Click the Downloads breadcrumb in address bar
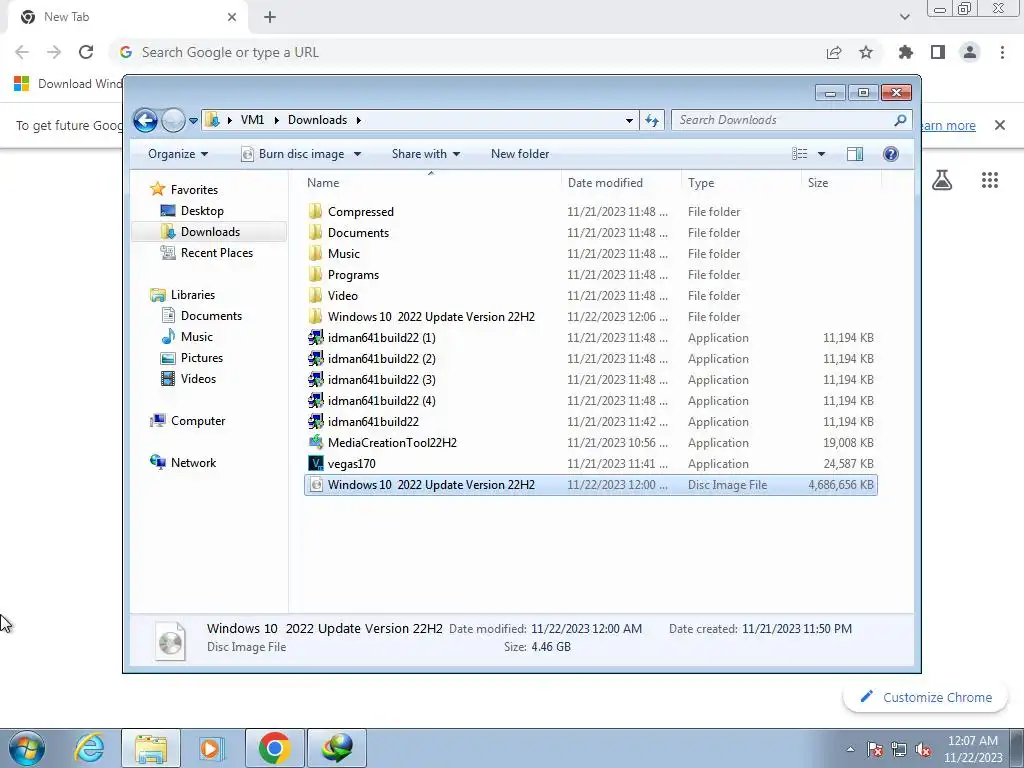Screen dimensions: 1024x768 pos(317,120)
